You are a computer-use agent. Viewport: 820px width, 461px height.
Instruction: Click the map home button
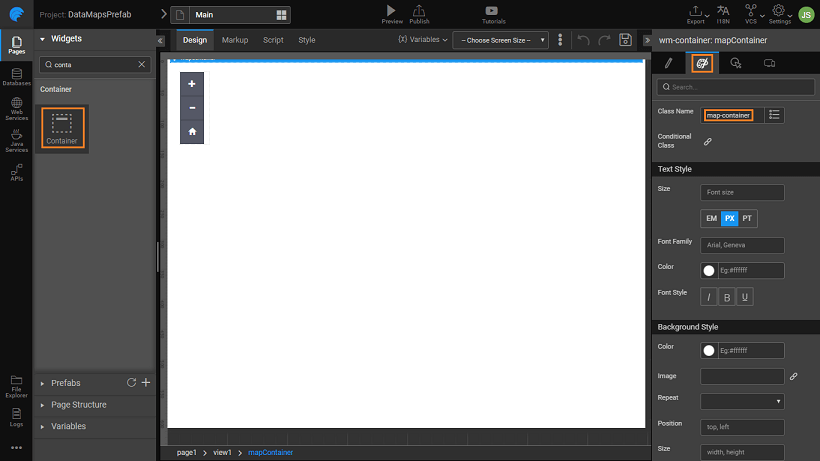tap(192, 131)
